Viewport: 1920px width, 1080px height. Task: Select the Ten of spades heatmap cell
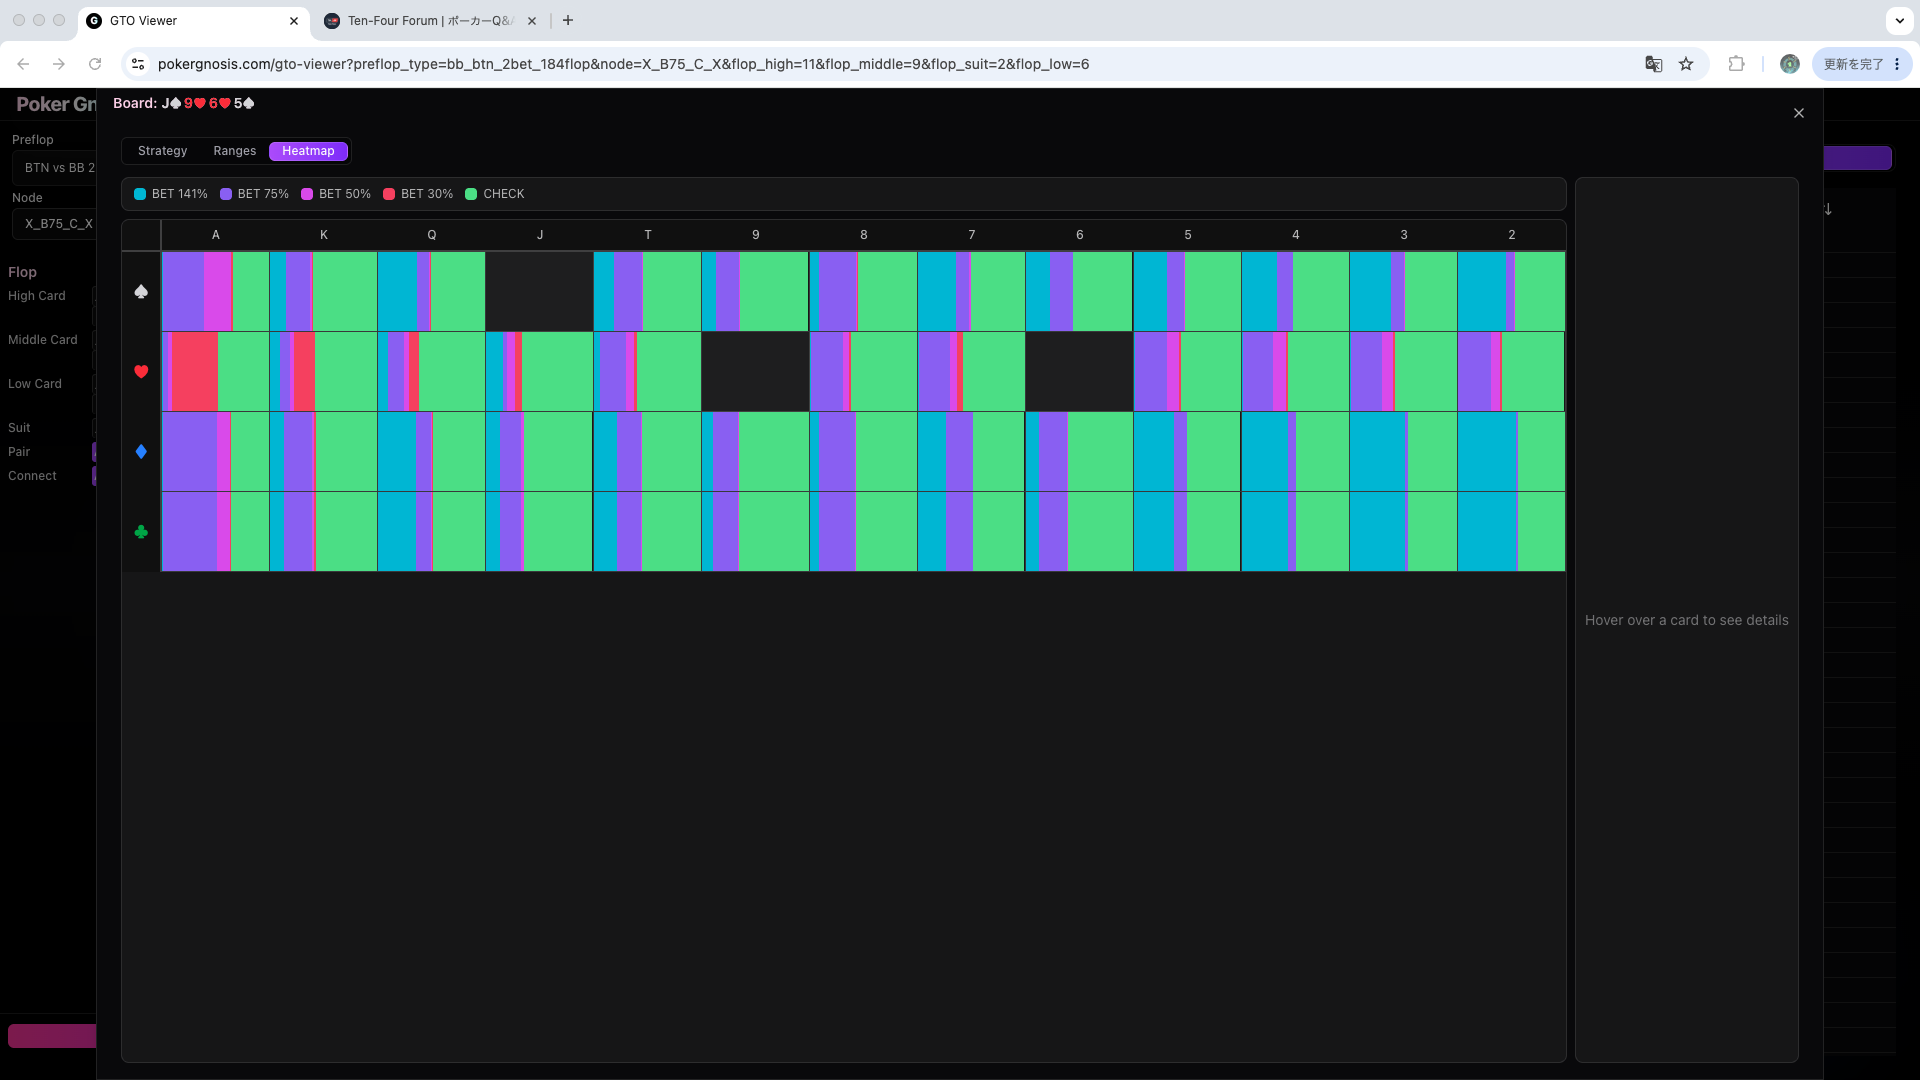(x=647, y=291)
